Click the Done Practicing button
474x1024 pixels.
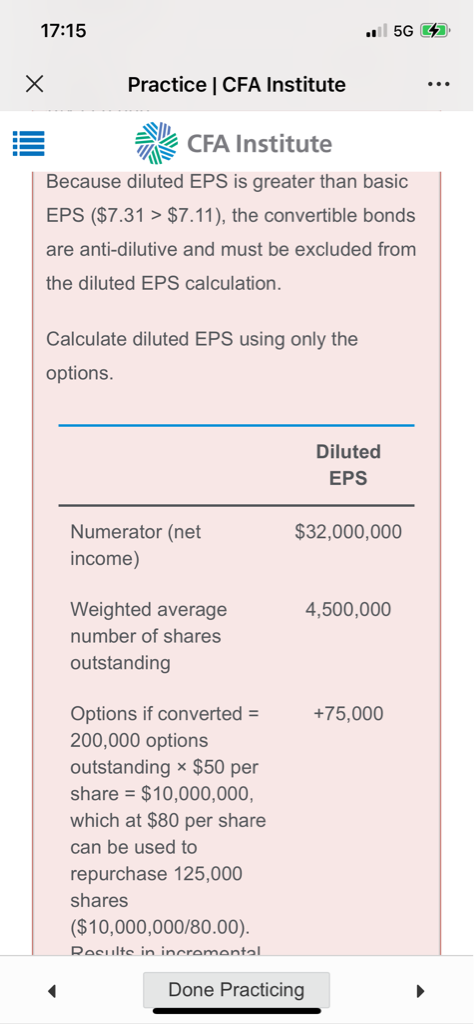pyautogui.click(x=236, y=989)
